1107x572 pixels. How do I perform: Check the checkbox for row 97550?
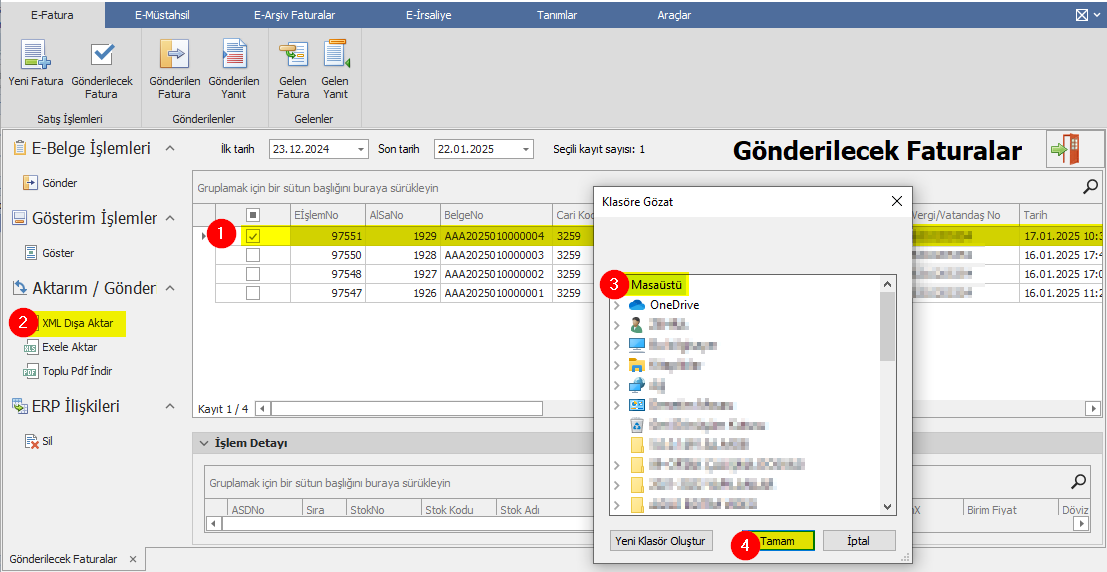click(253, 255)
